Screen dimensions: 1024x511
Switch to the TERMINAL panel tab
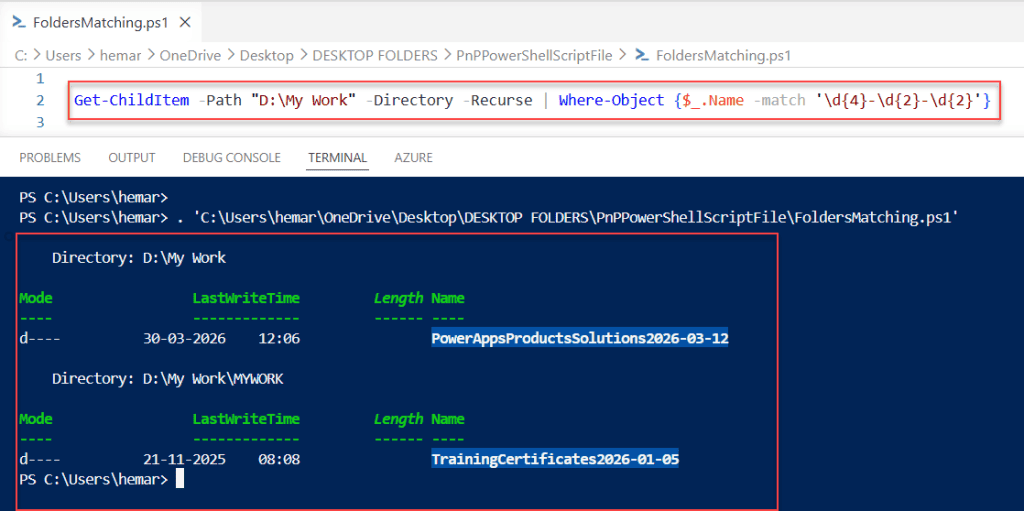pos(338,157)
